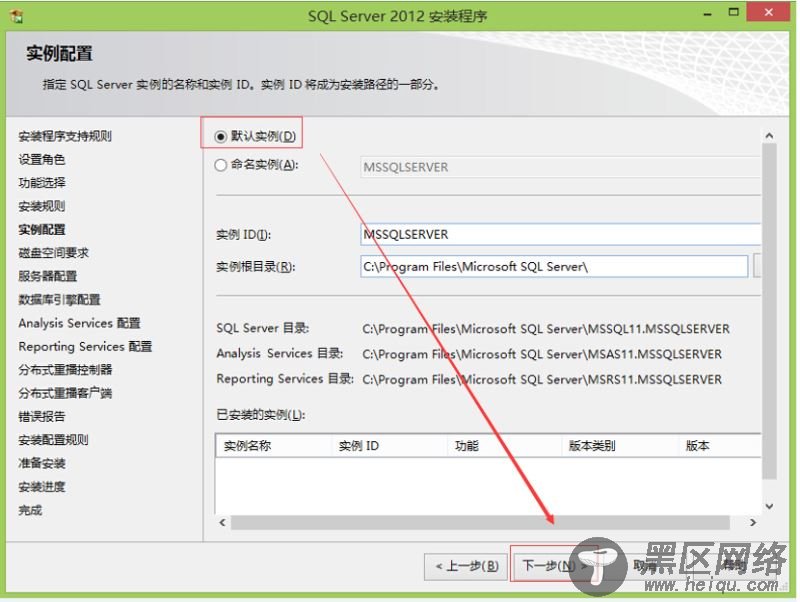This screenshot has width=800, height=602.
Task: Click the MSSQL11.MSSQLSERVER directory path text
Action: tap(546, 329)
